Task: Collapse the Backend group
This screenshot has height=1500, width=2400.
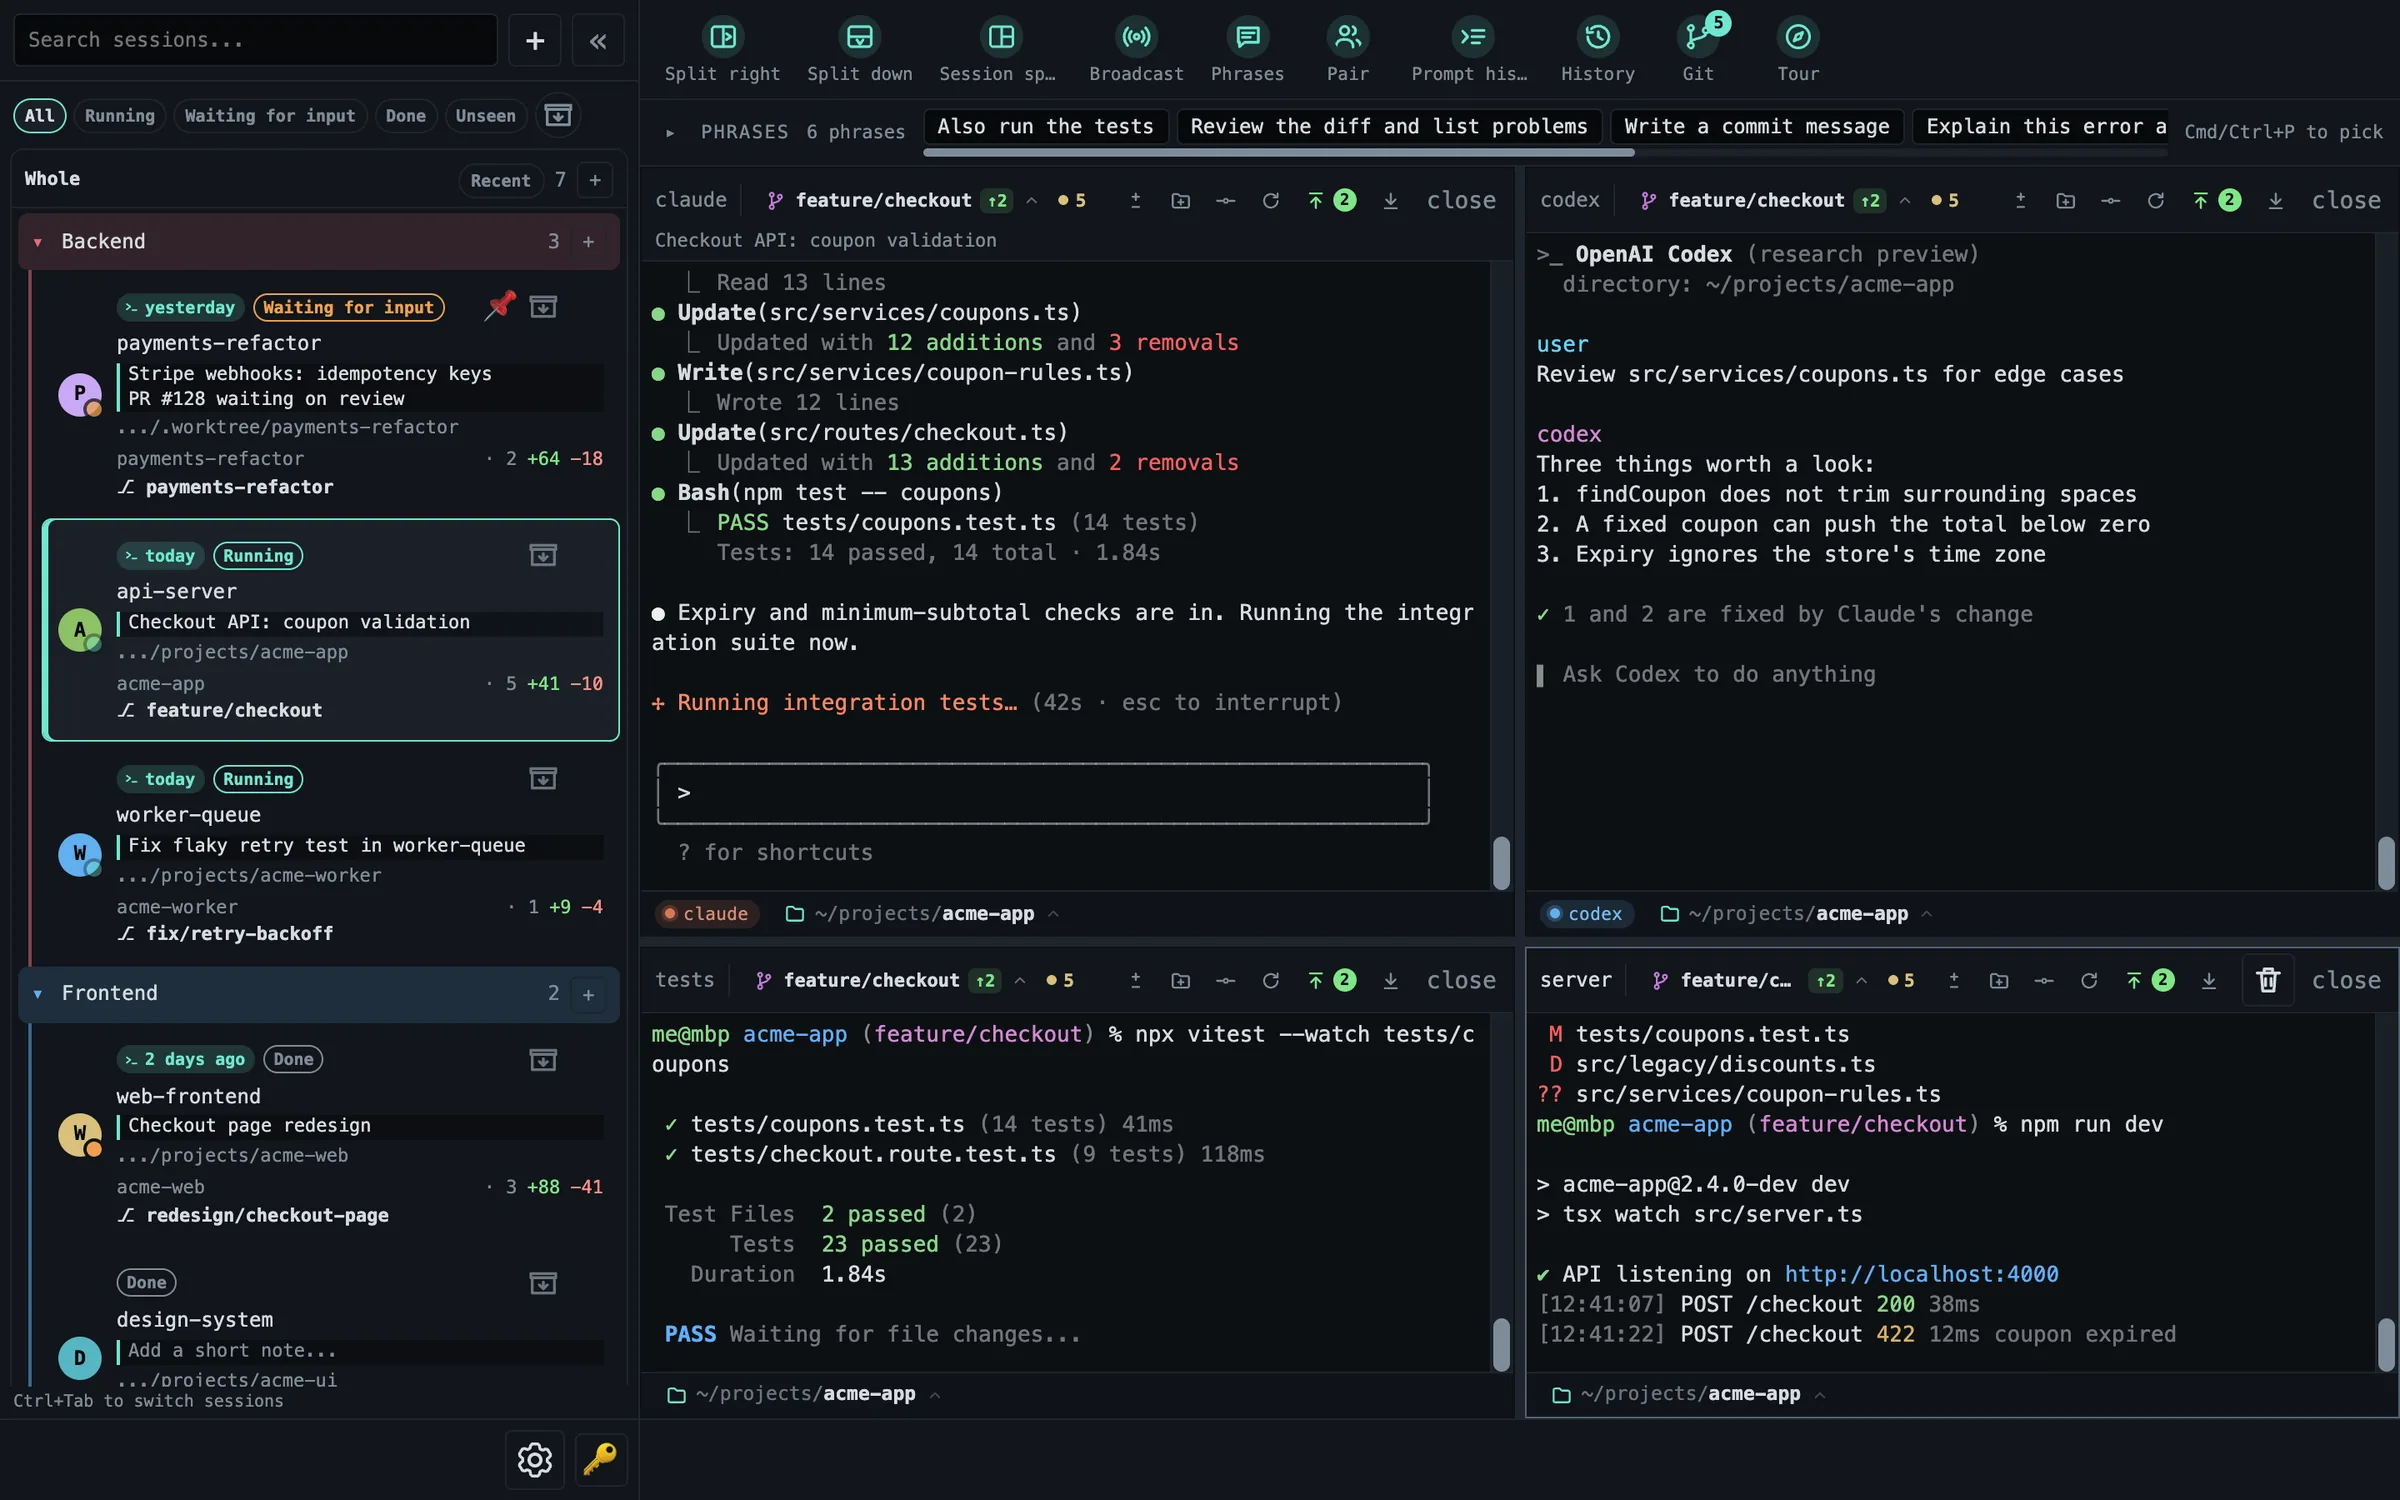Action: pyautogui.click(x=38, y=242)
